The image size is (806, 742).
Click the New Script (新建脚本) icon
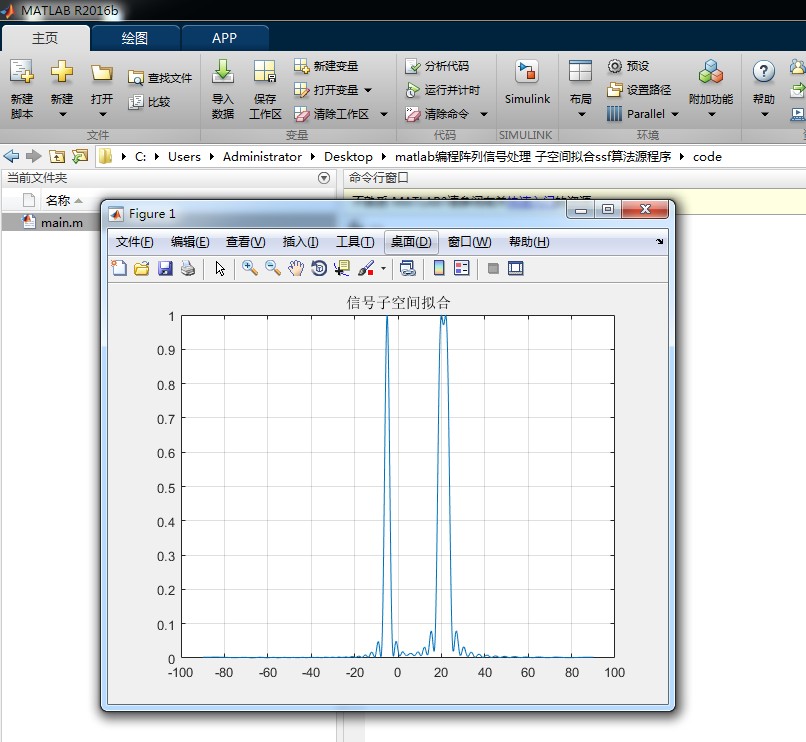(x=22, y=72)
